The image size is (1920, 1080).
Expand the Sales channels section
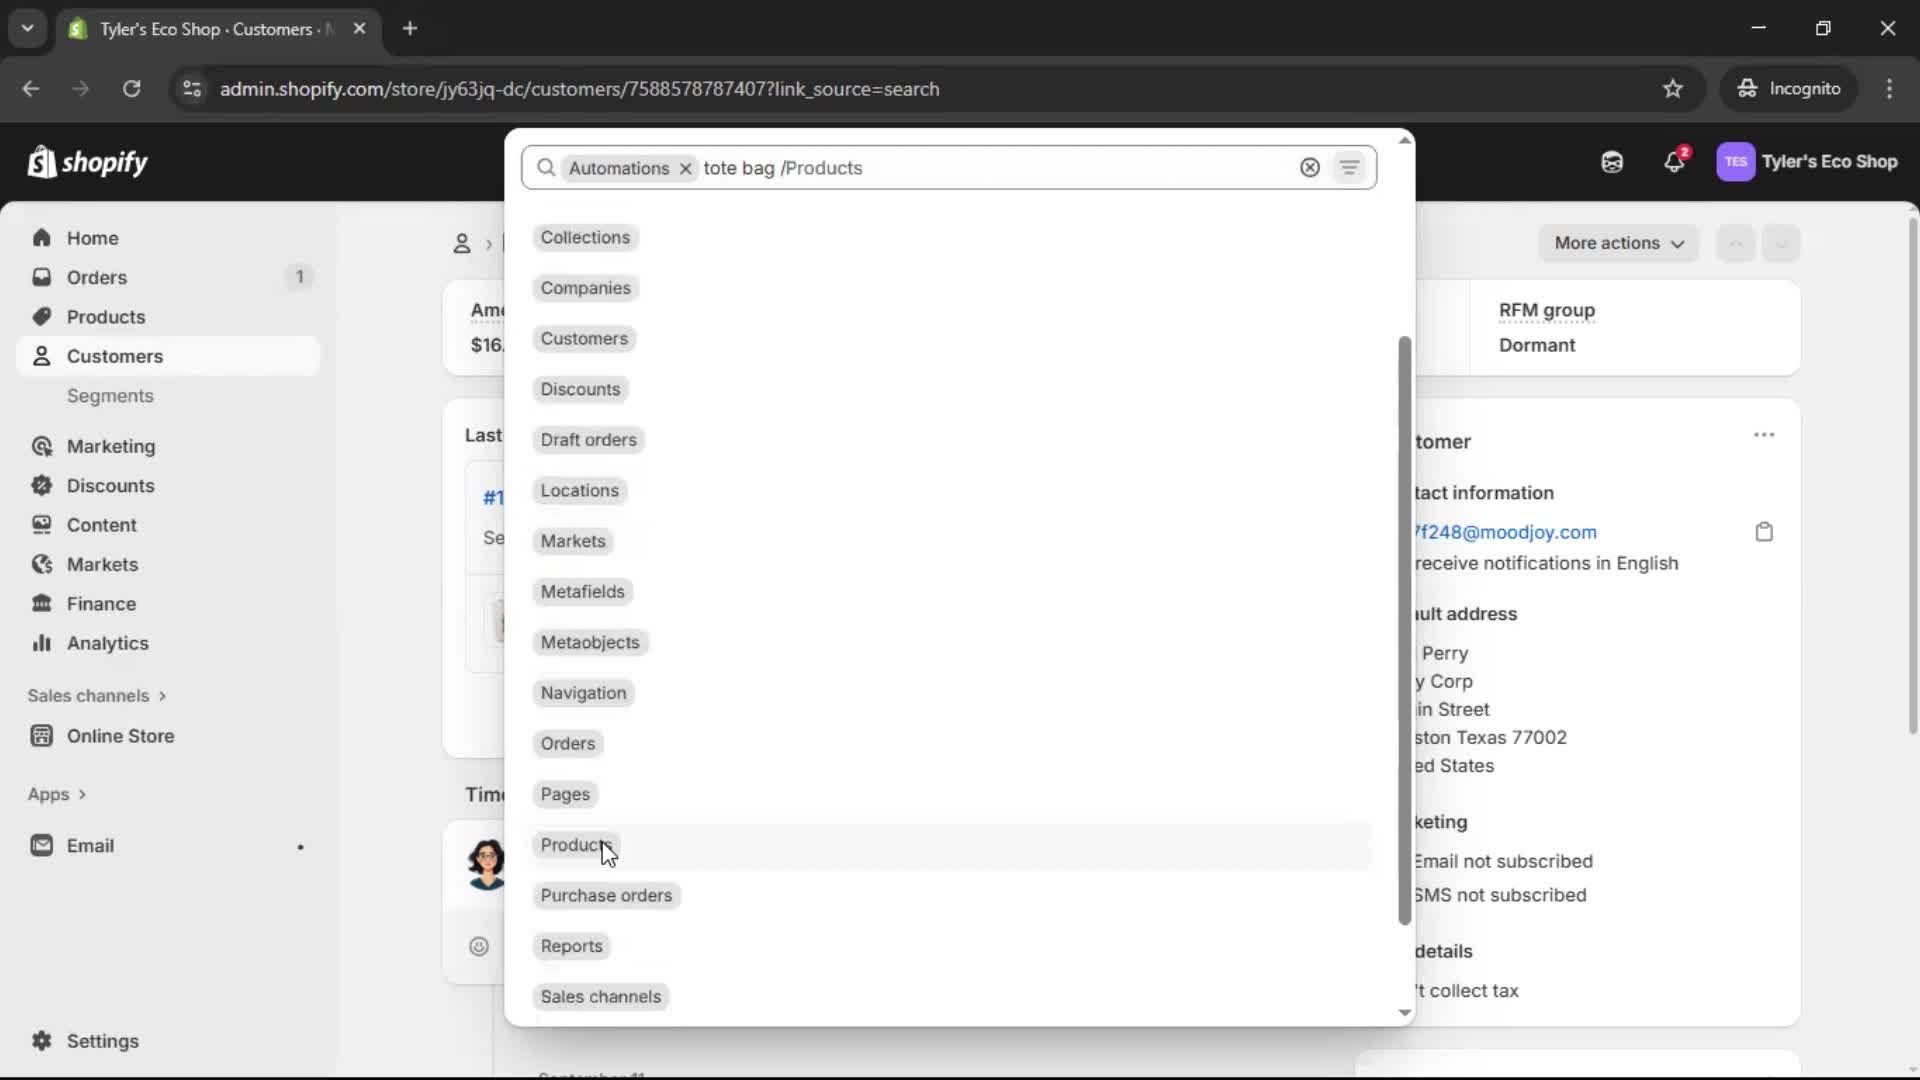(97, 695)
